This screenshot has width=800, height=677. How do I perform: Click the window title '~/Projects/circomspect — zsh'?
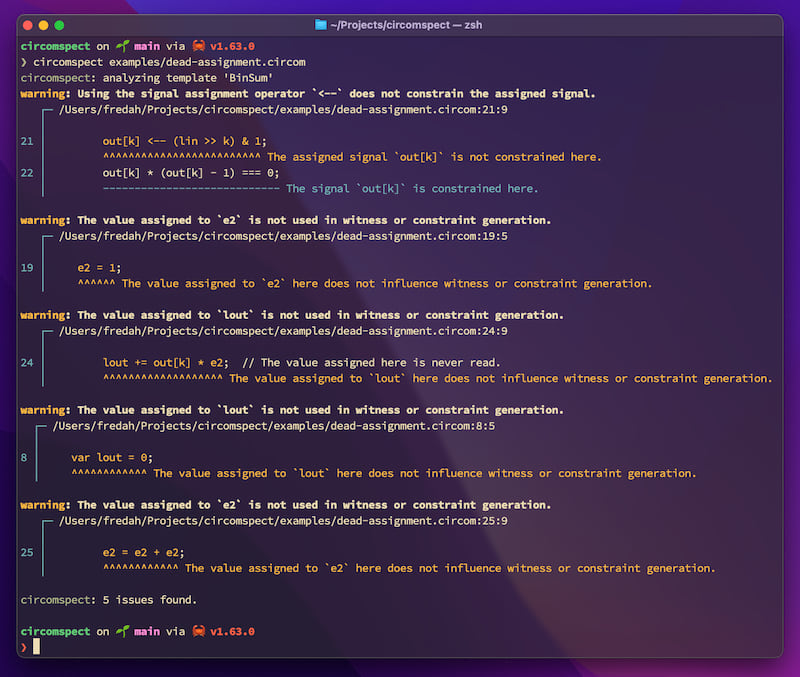pyautogui.click(x=406, y=25)
